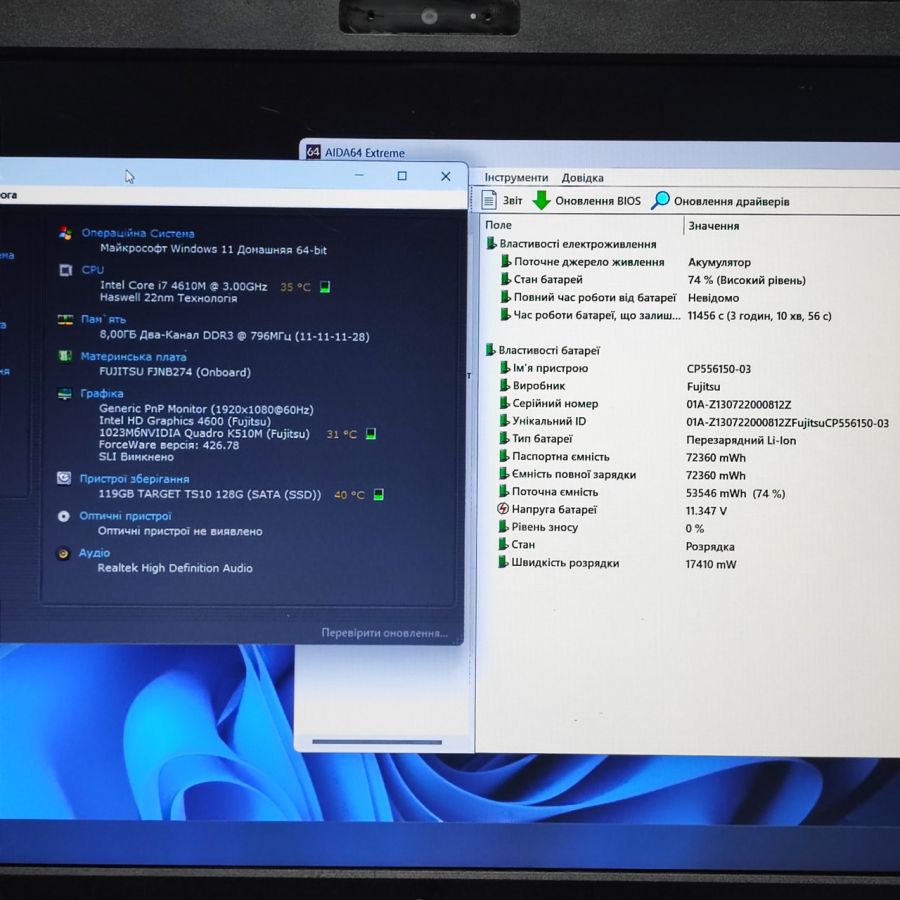This screenshot has height=900, width=900.
Task: Open the CPU section link
Action: [92, 269]
